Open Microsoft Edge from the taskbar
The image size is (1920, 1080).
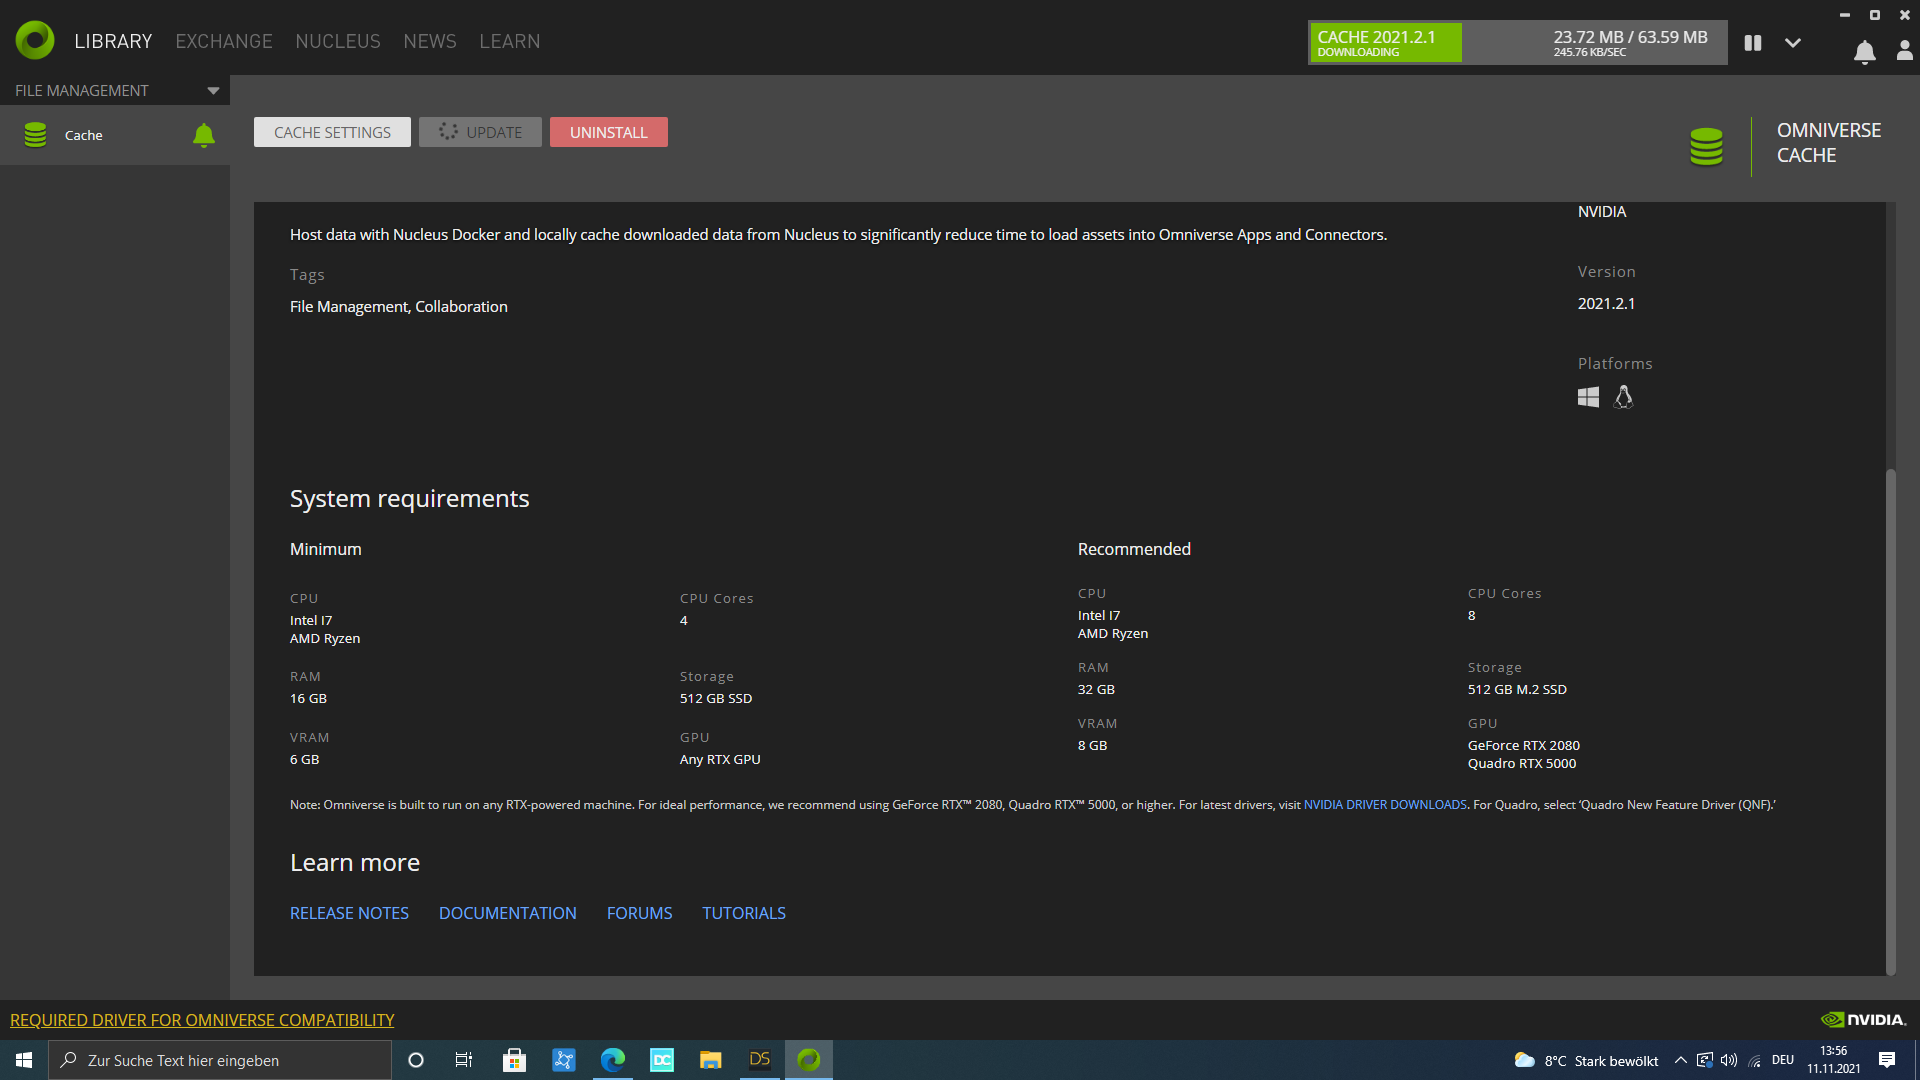click(x=612, y=1060)
